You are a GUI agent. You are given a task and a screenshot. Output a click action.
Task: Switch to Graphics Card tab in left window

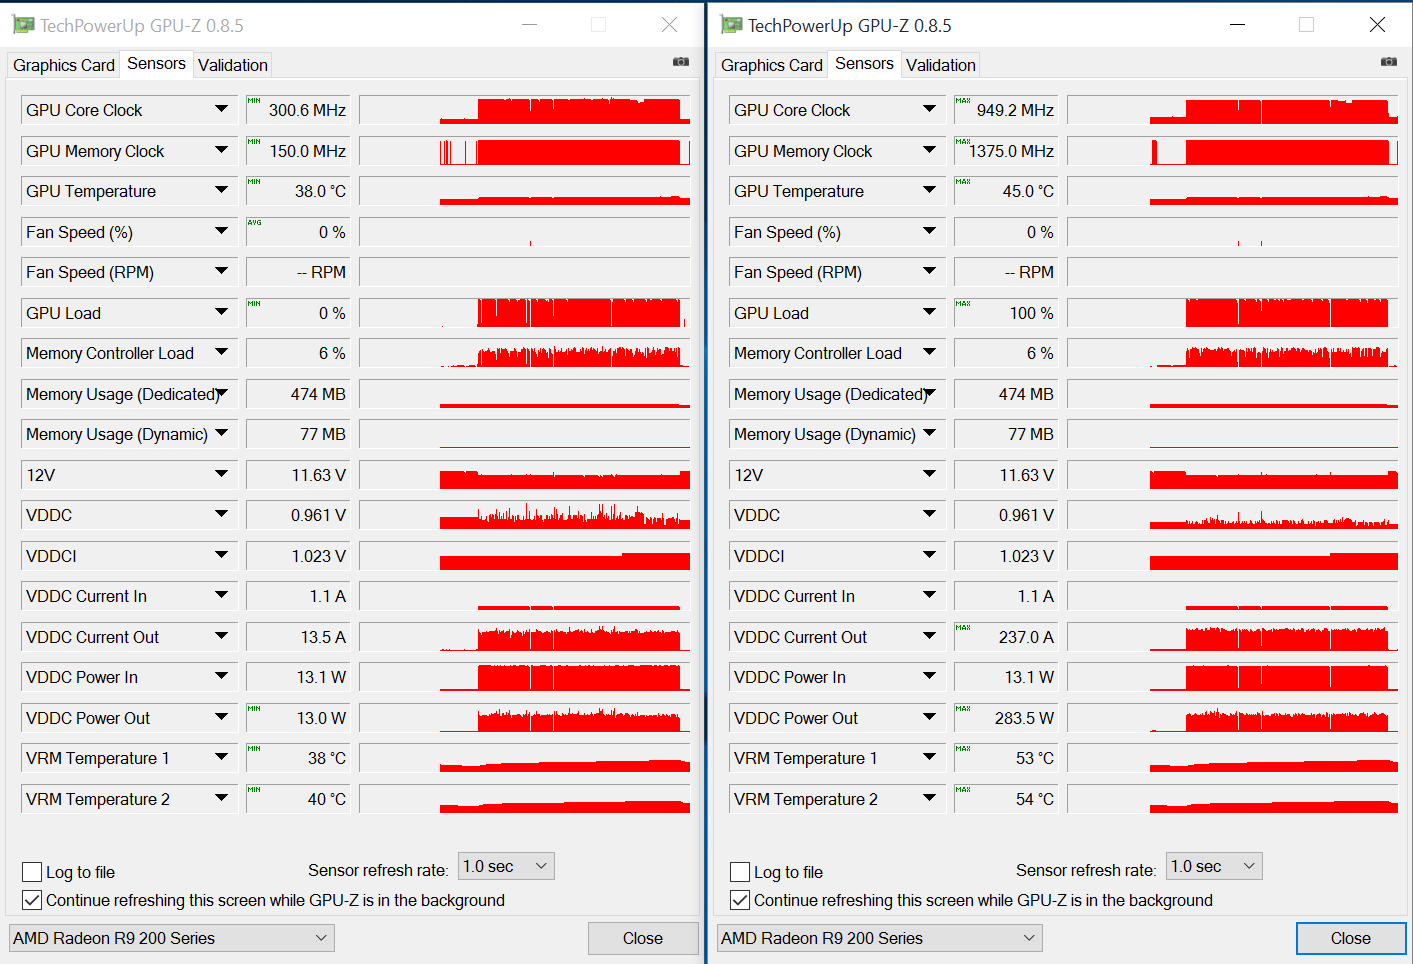point(64,65)
